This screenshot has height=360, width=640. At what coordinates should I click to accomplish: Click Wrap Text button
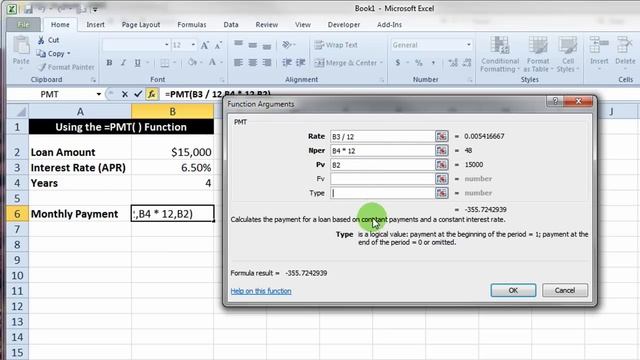pyautogui.click(x=336, y=45)
